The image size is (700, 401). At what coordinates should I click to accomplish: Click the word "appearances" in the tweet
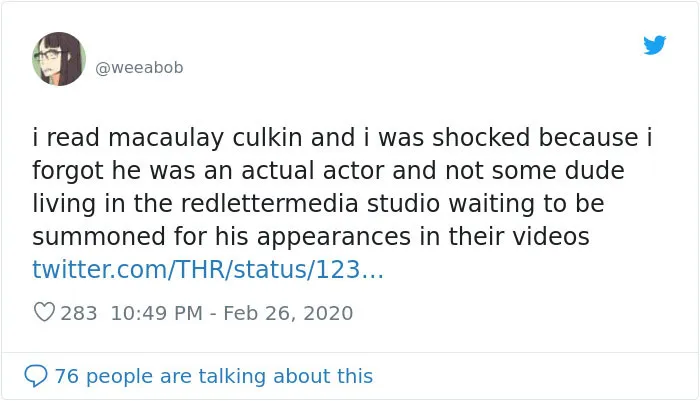click(x=334, y=237)
